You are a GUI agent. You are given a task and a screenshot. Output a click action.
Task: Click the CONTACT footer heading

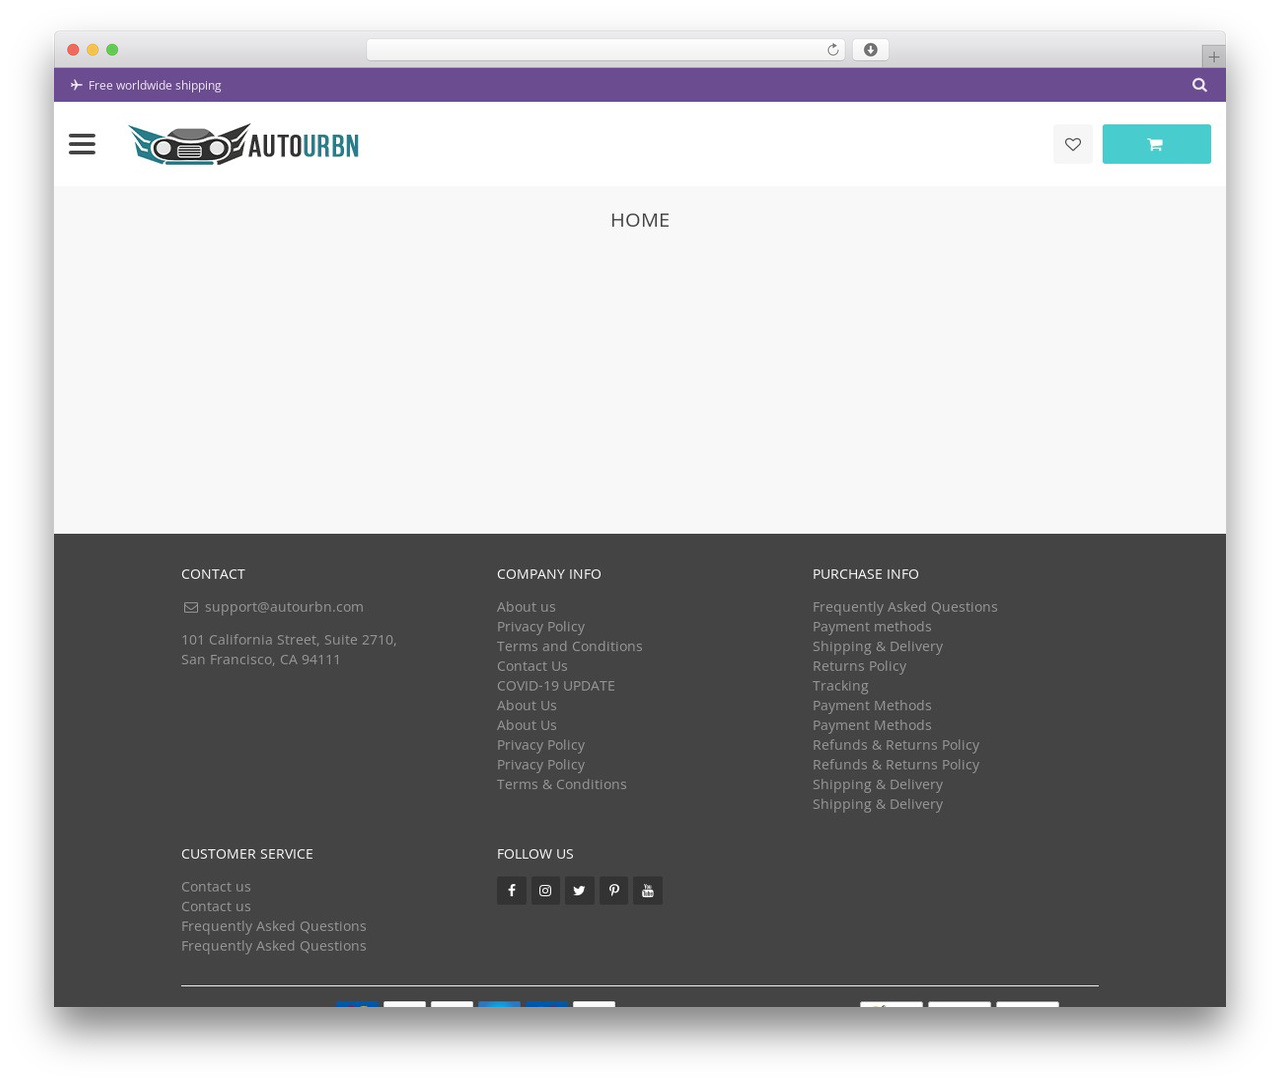213,574
